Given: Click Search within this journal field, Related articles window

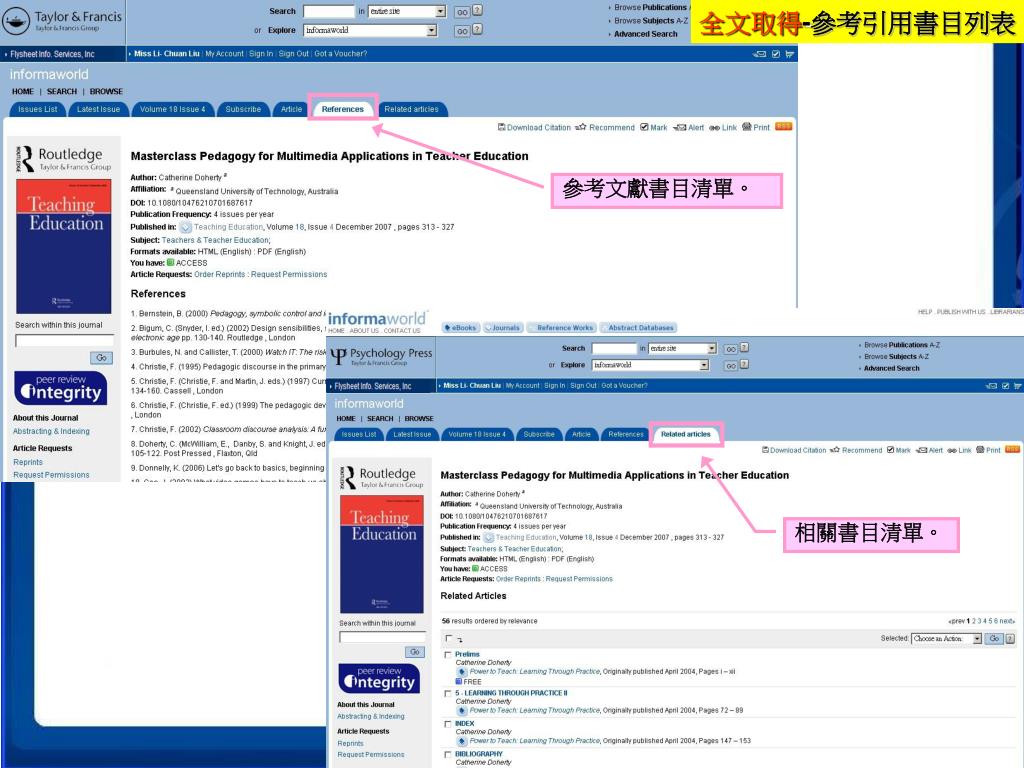Looking at the screenshot, I should 383,637.
